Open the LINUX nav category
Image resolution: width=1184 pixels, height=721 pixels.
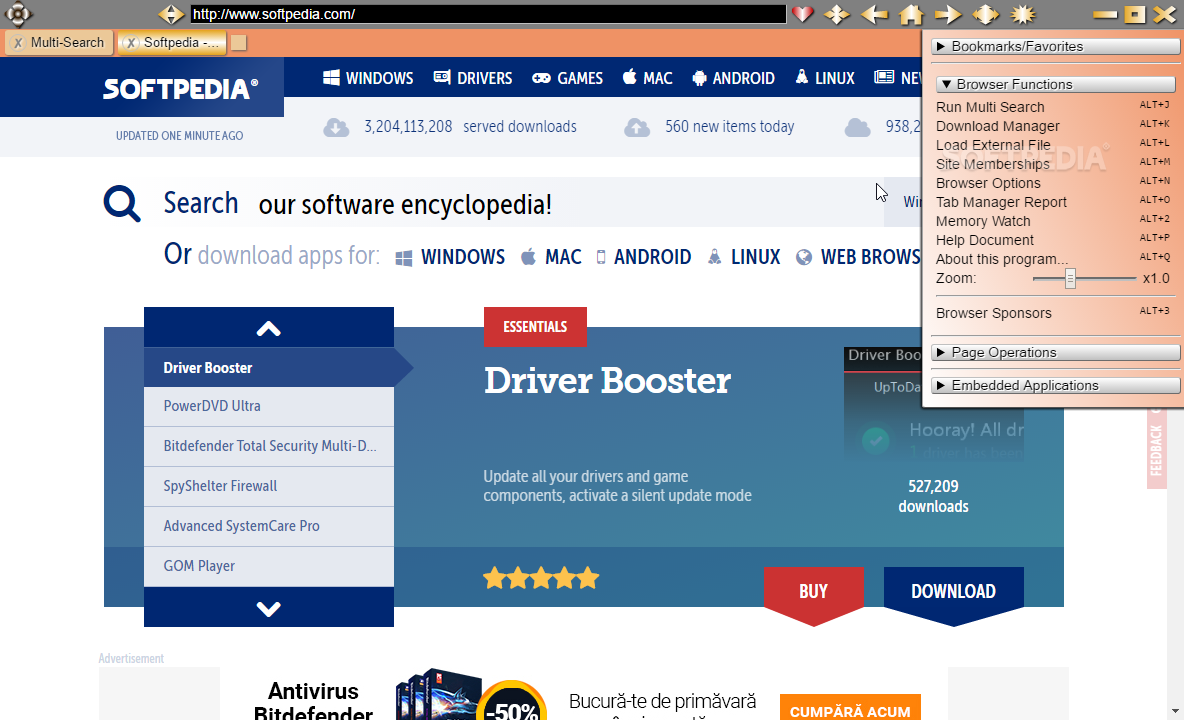pos(825,78)
